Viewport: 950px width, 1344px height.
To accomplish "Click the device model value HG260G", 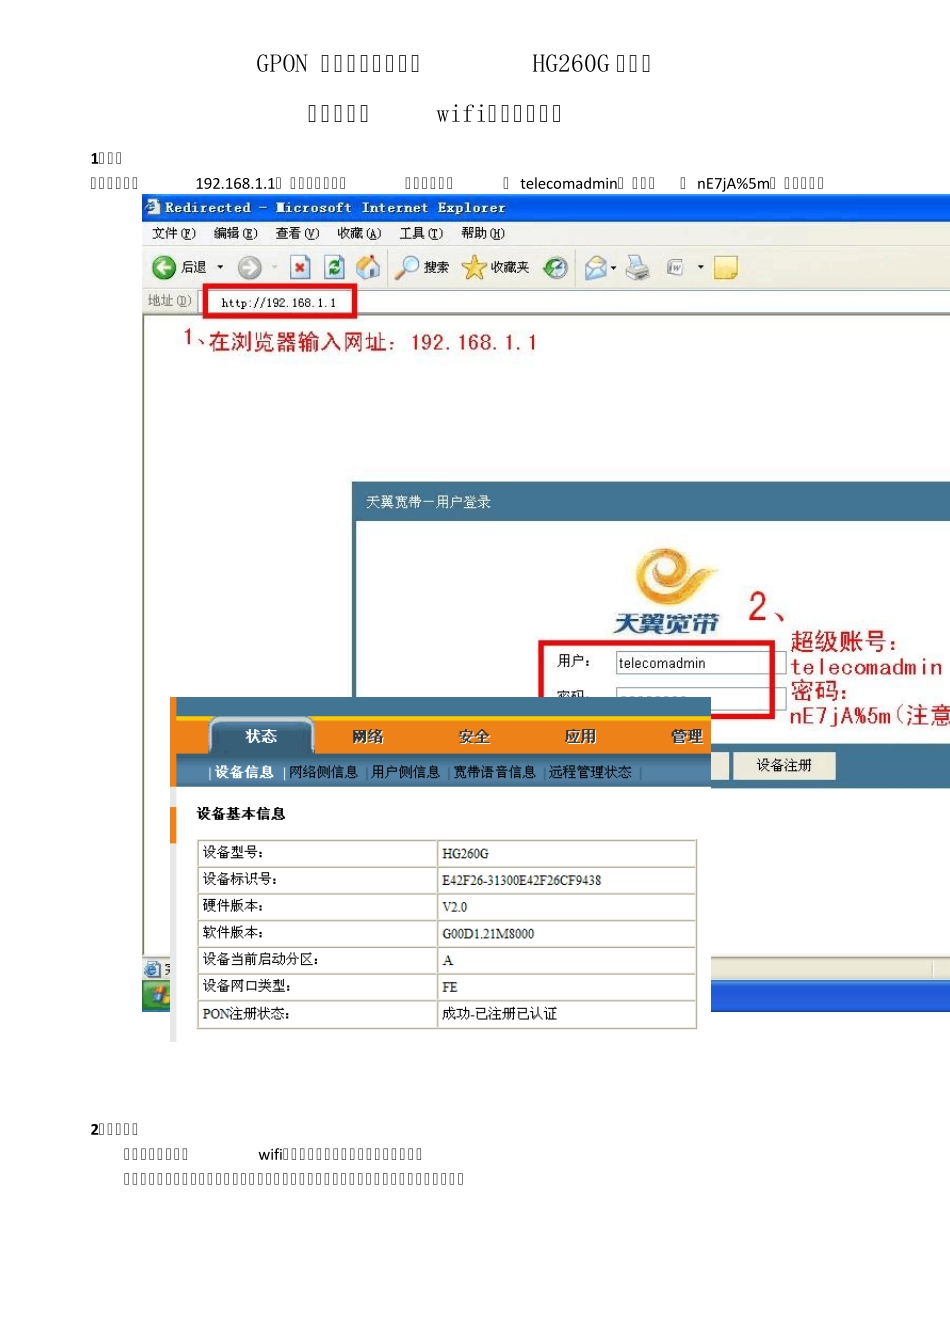I will tap(465, 853).
